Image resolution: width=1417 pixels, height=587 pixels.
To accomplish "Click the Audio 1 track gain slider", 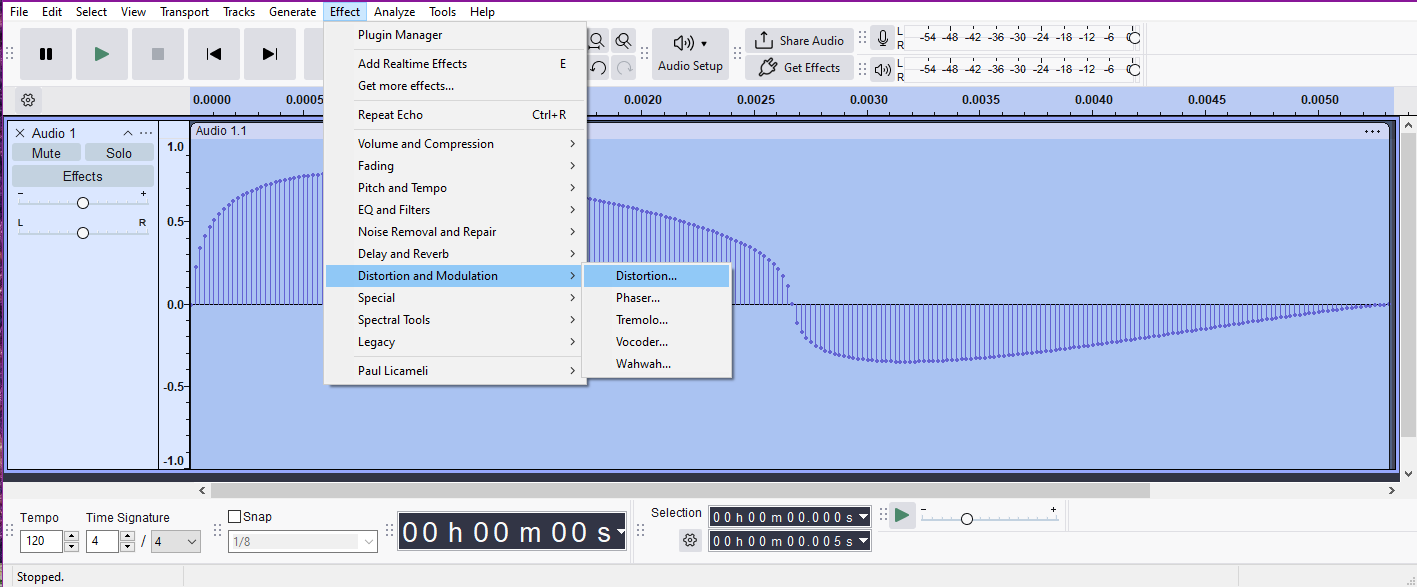I will click(83, 203).
